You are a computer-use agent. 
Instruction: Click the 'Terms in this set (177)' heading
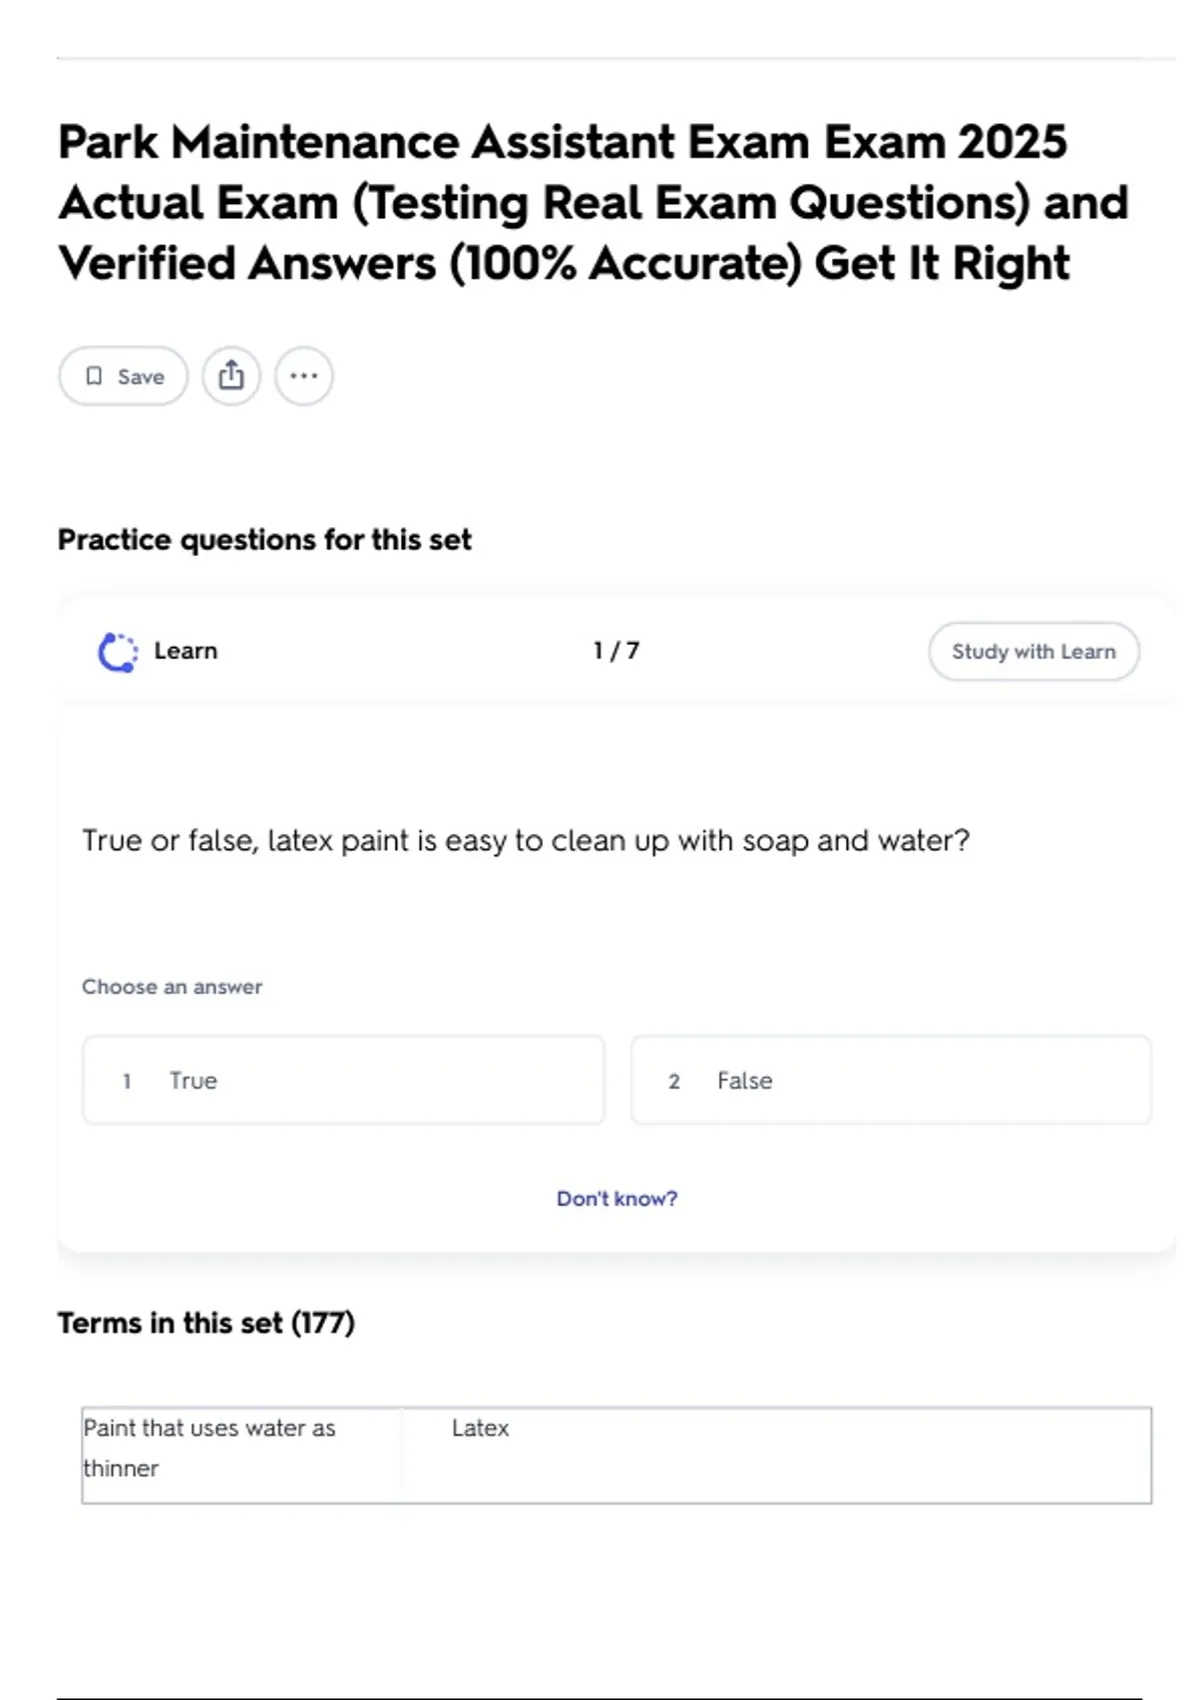[x=206, y=1323]
